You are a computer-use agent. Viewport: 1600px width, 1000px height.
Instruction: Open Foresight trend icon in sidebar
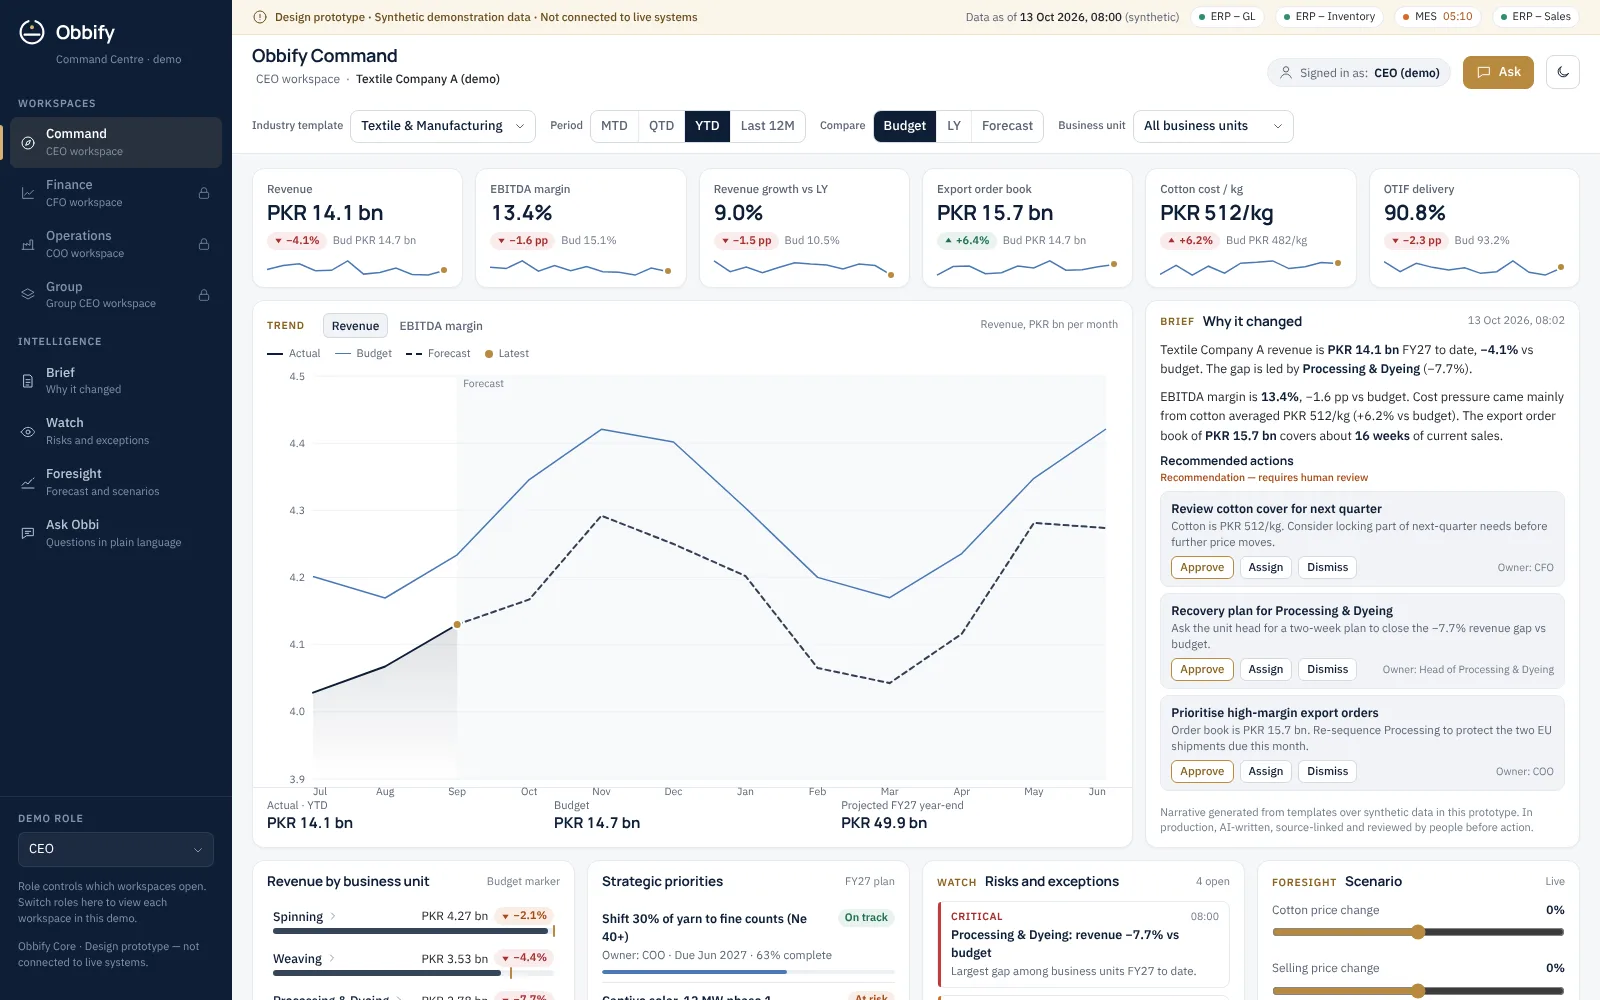point(28,483)
